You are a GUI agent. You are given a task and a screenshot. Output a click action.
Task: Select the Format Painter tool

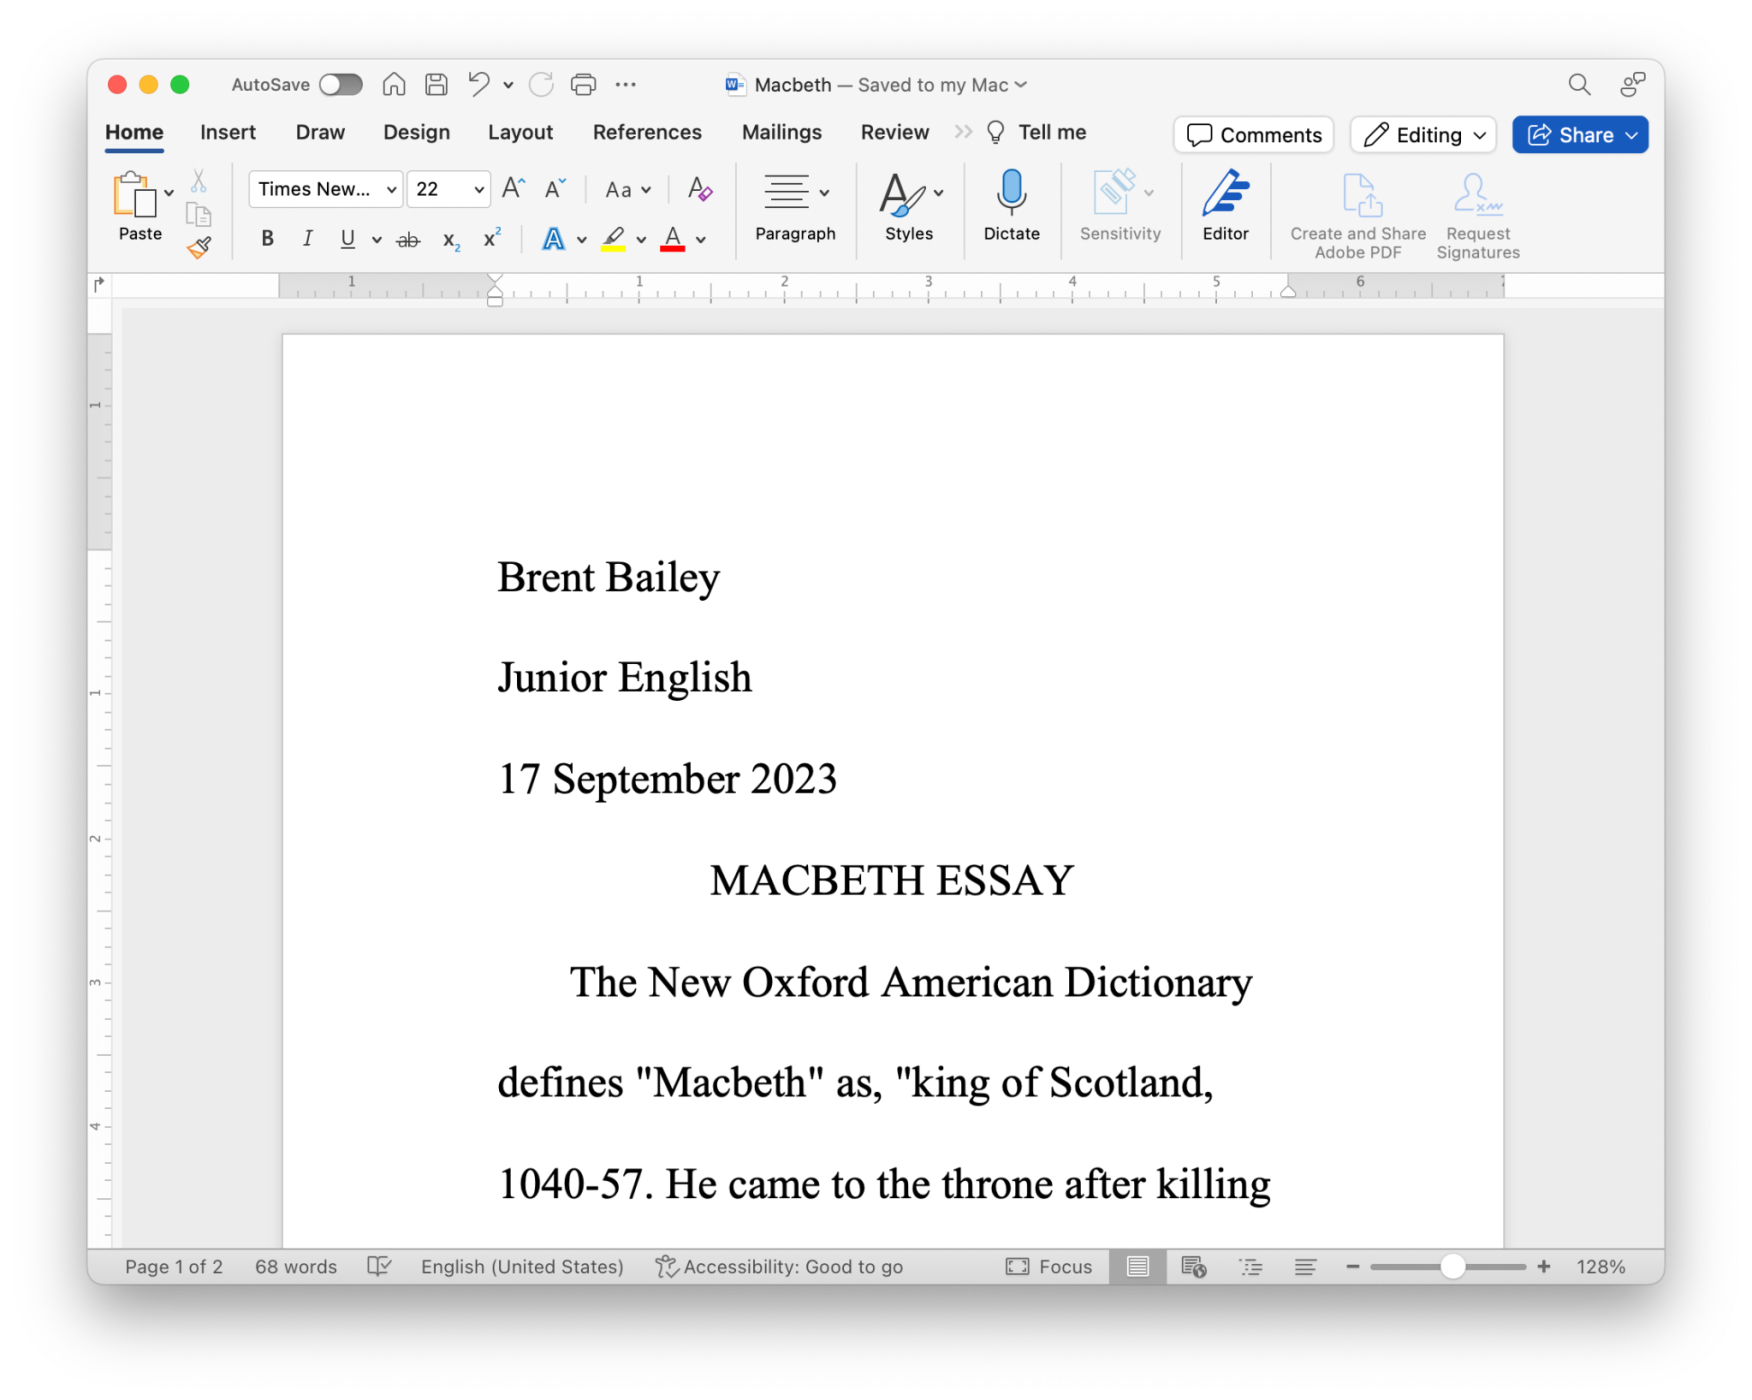[199, 248]
